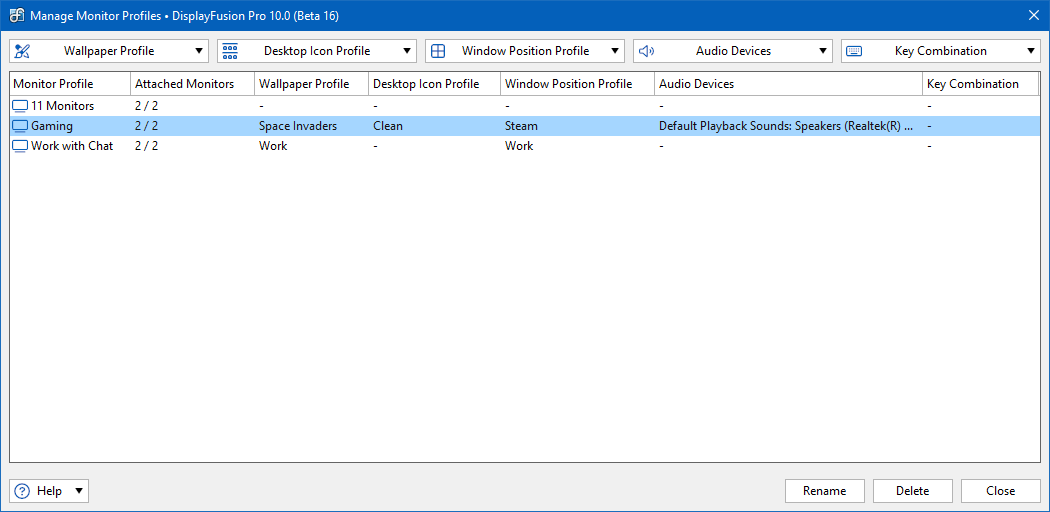Click the monitor icon beside Gaming
The width and height of the screenshot is (1050, 512).
(x=21, y=126)
